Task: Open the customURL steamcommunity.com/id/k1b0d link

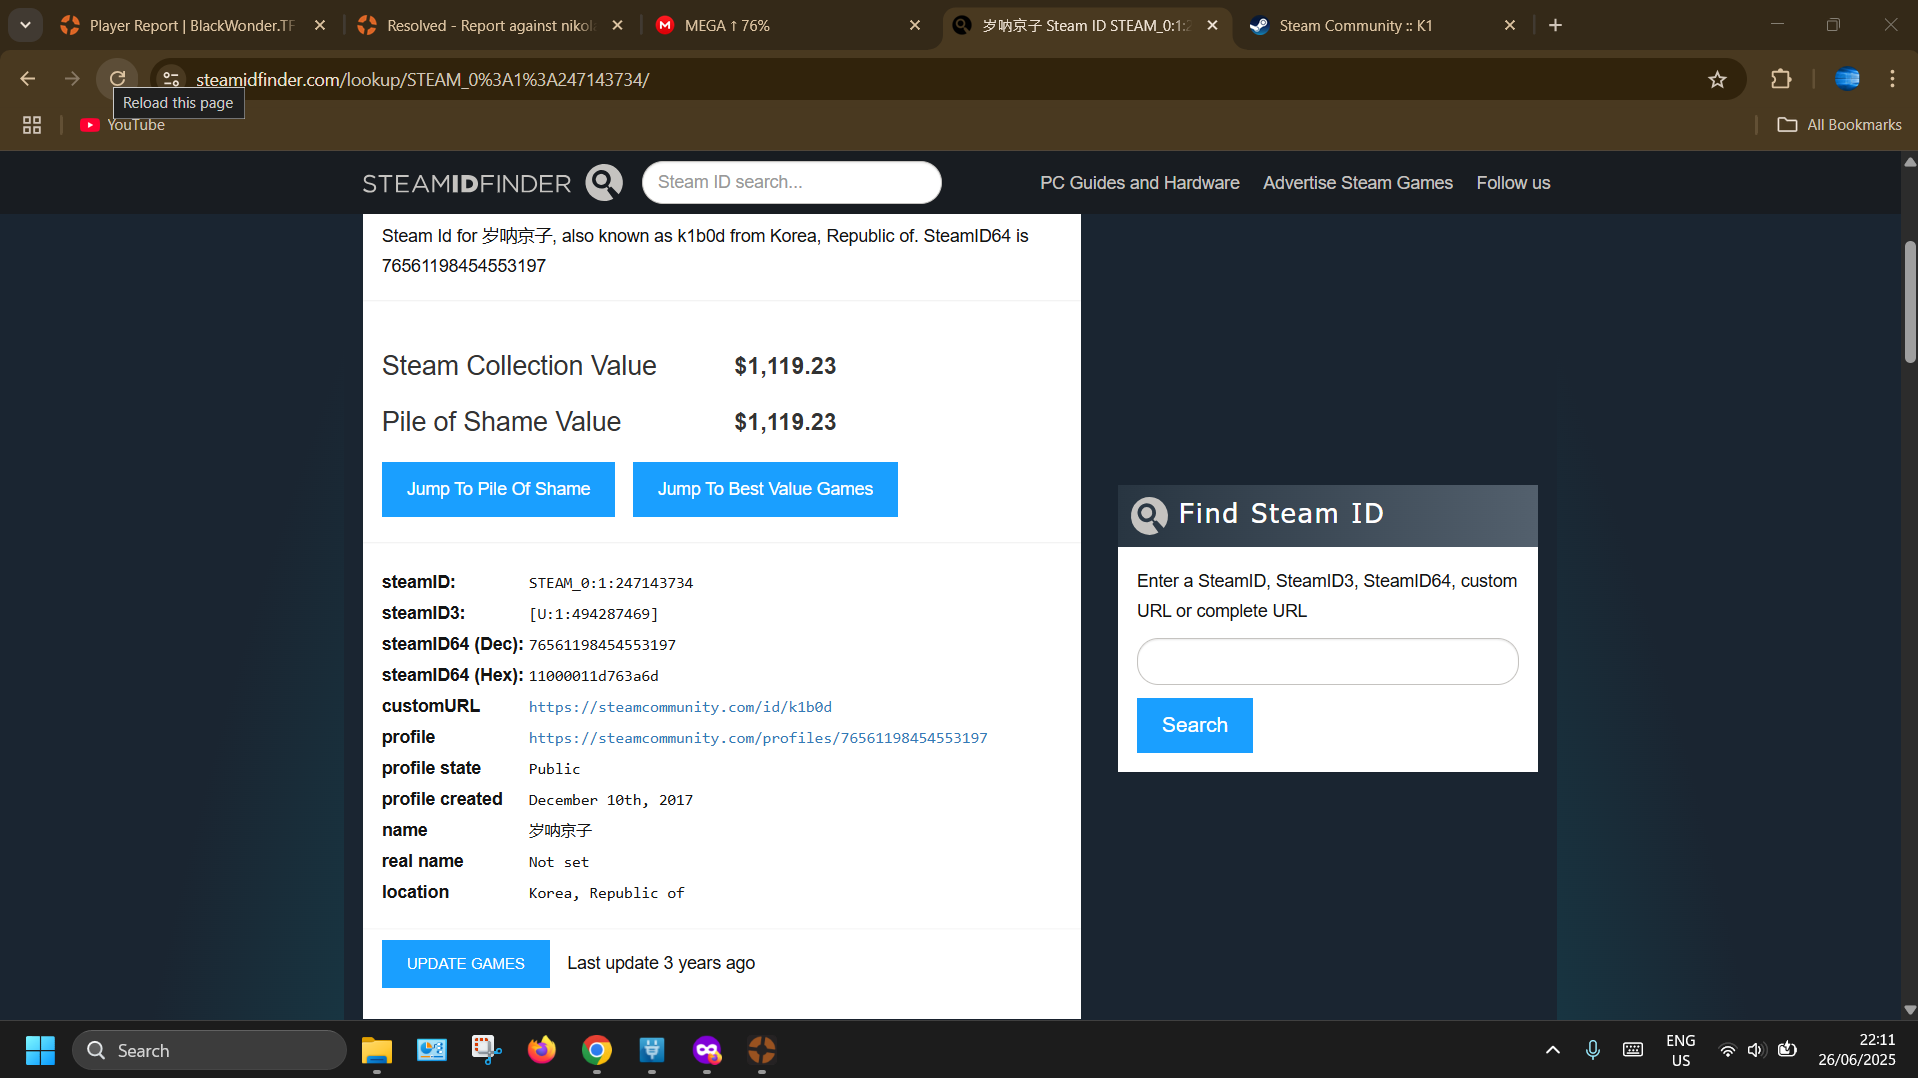Action: (x=680, y=707)
